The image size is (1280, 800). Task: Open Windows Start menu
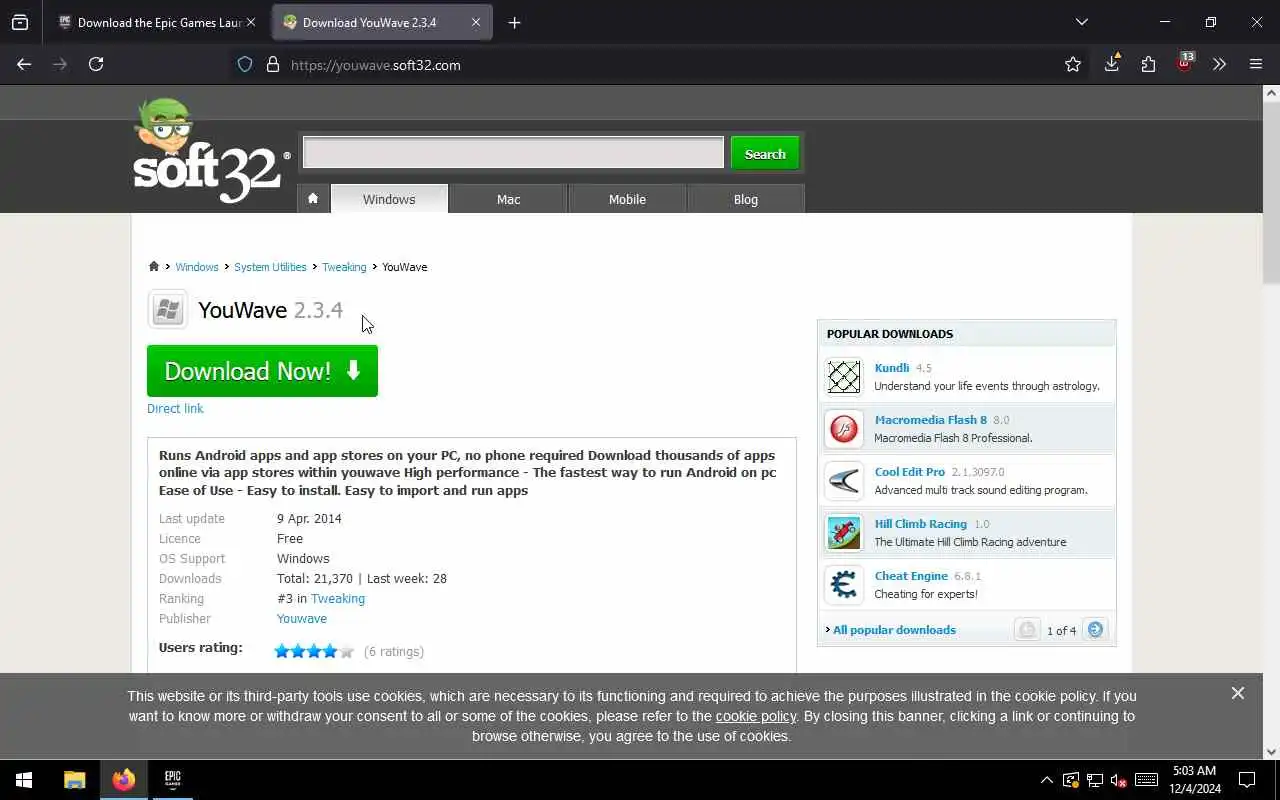(x=24, y=779)
